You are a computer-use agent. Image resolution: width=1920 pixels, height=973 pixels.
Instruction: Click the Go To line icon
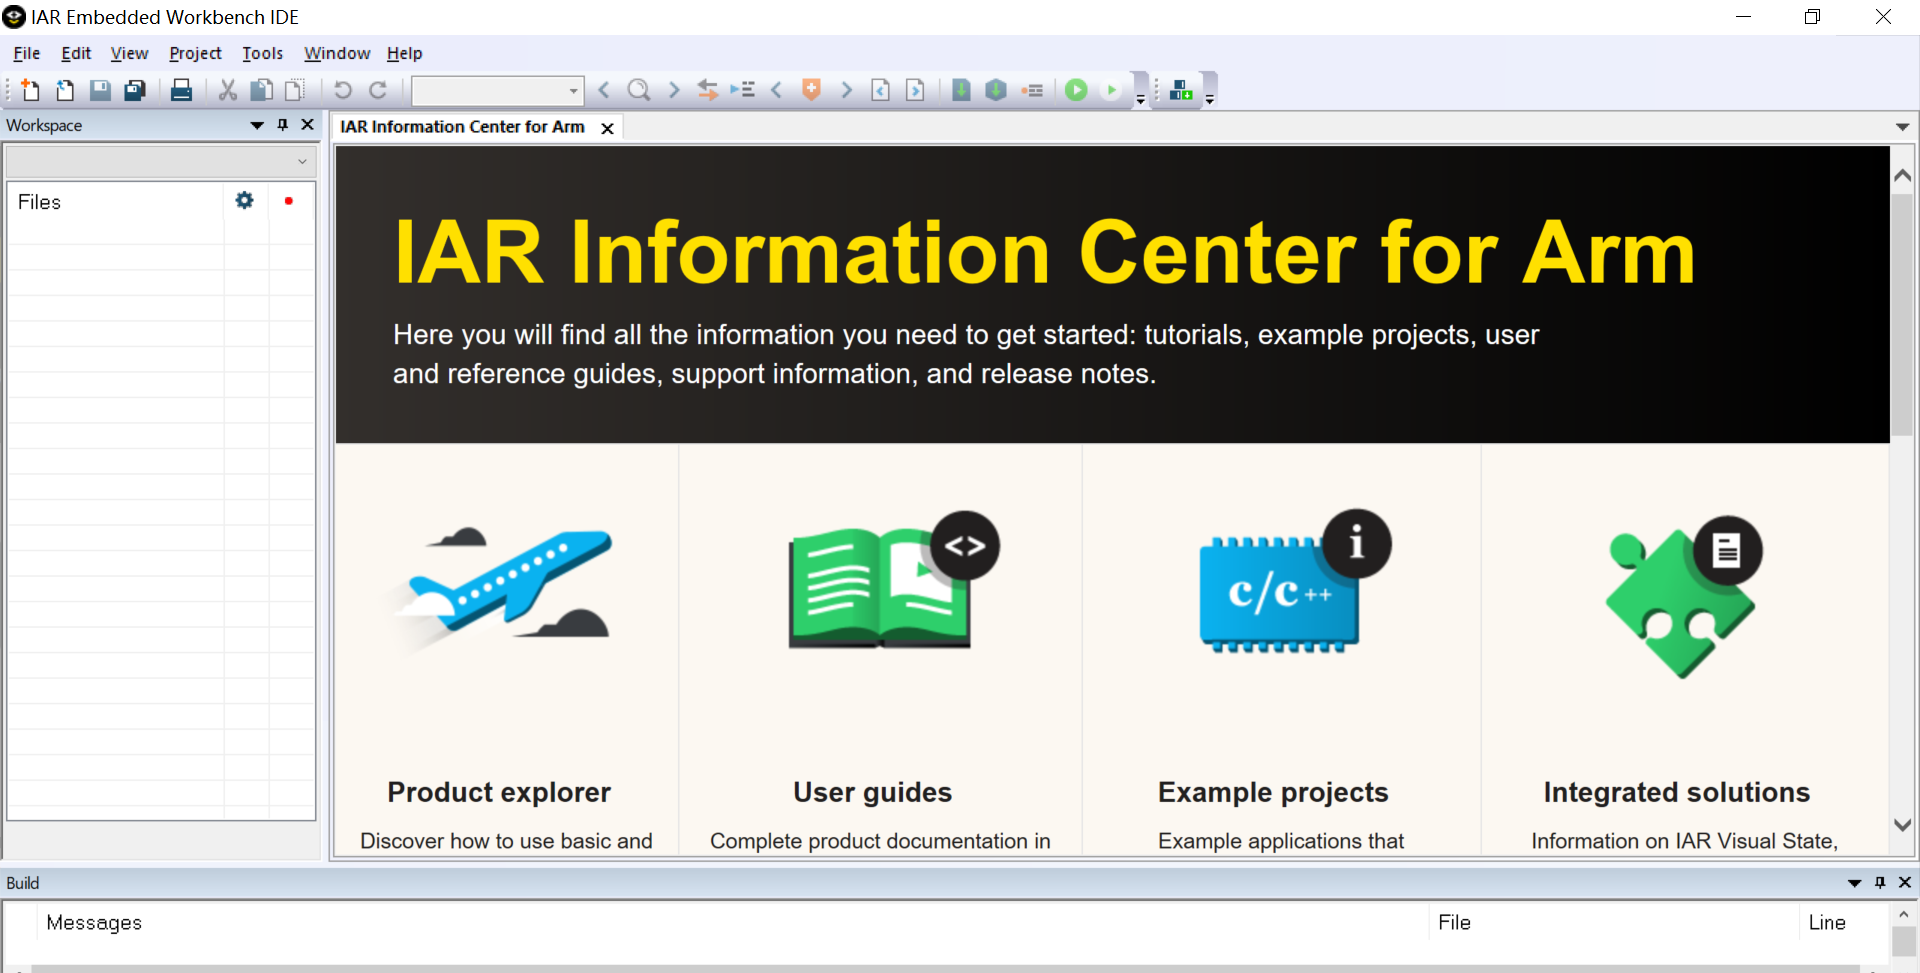coord(742,91)
